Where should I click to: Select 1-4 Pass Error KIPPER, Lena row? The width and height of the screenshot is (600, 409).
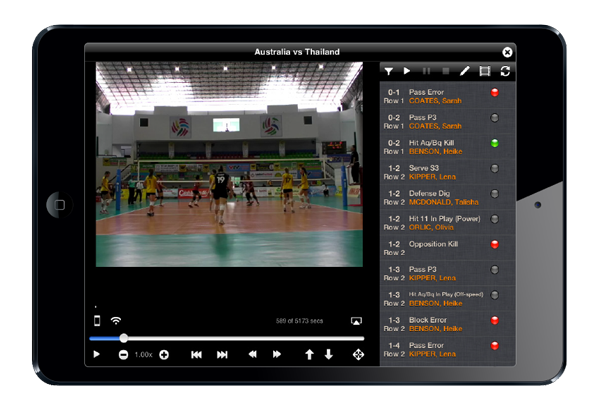coord(447,349)
